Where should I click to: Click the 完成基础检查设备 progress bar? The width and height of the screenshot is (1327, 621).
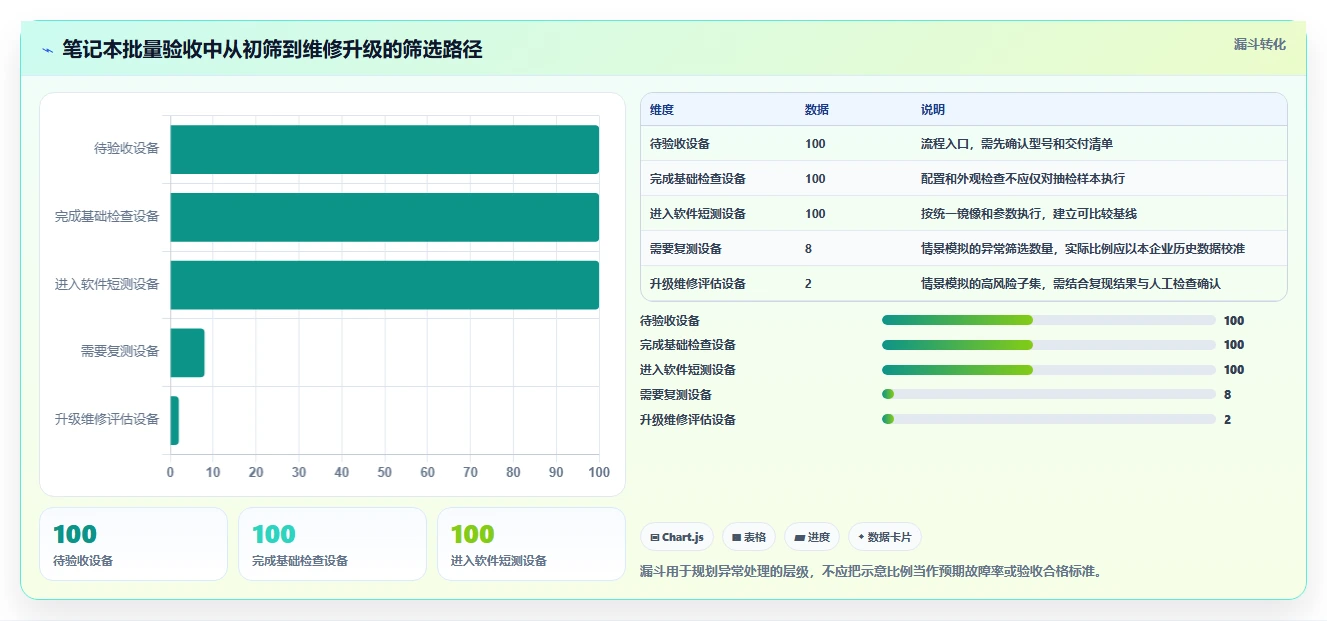point(1049,345)
